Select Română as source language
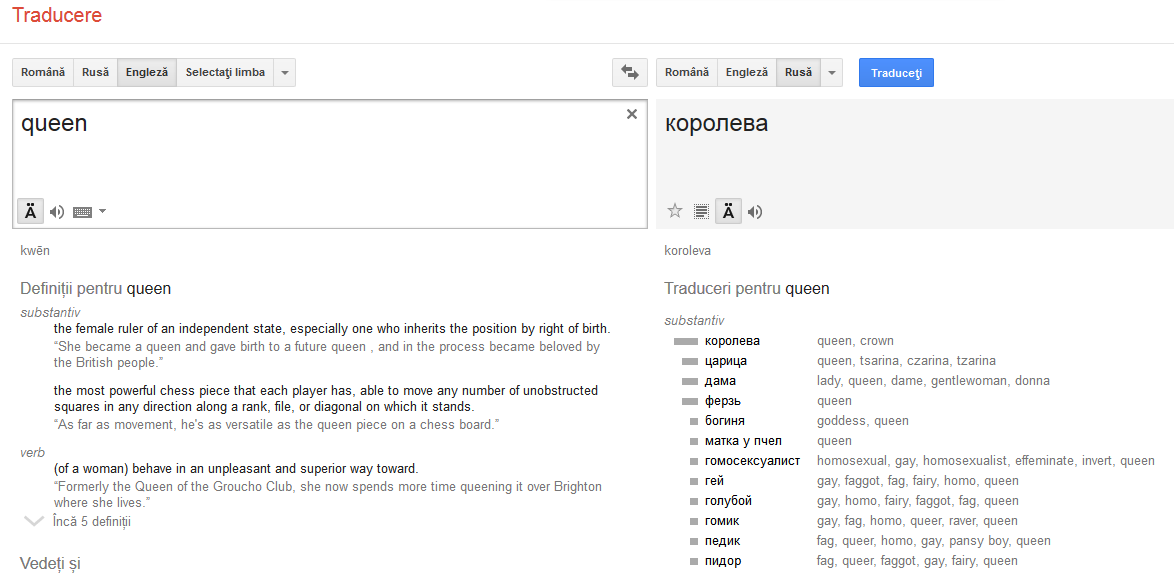The height and width of the screenshot is (575, 1174). (43, 73)
